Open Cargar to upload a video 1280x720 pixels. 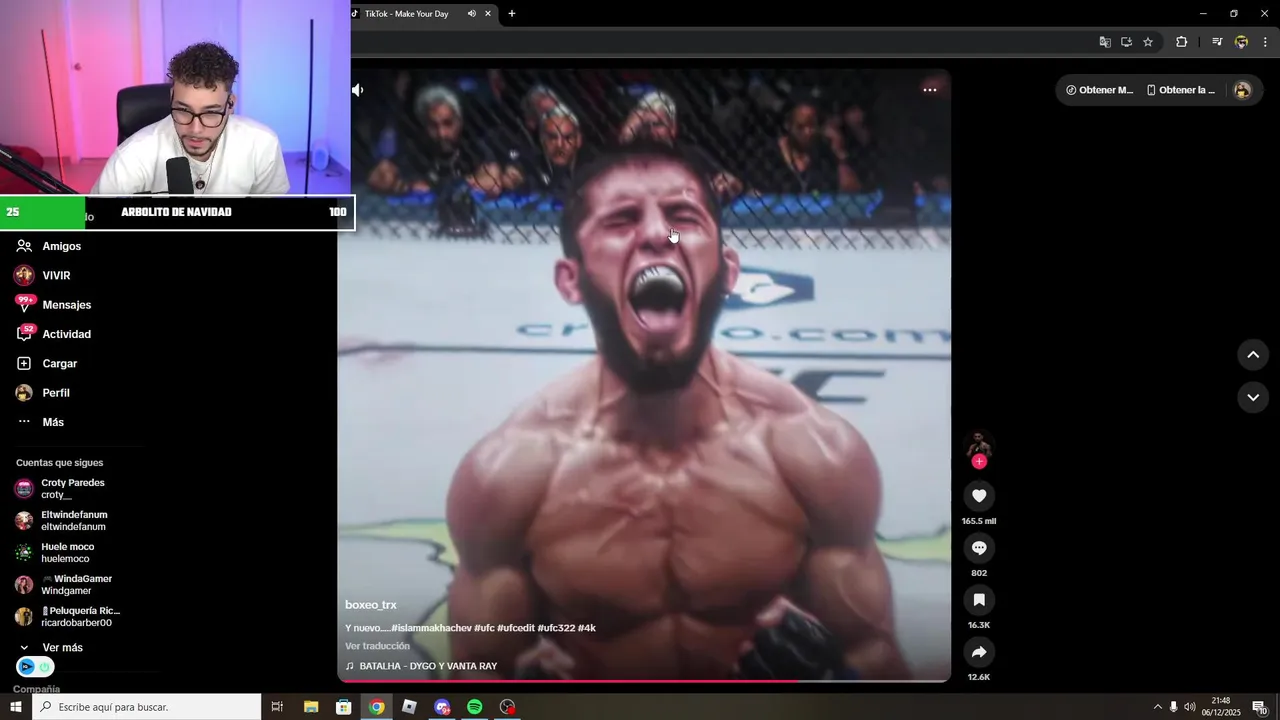[59, 364]
